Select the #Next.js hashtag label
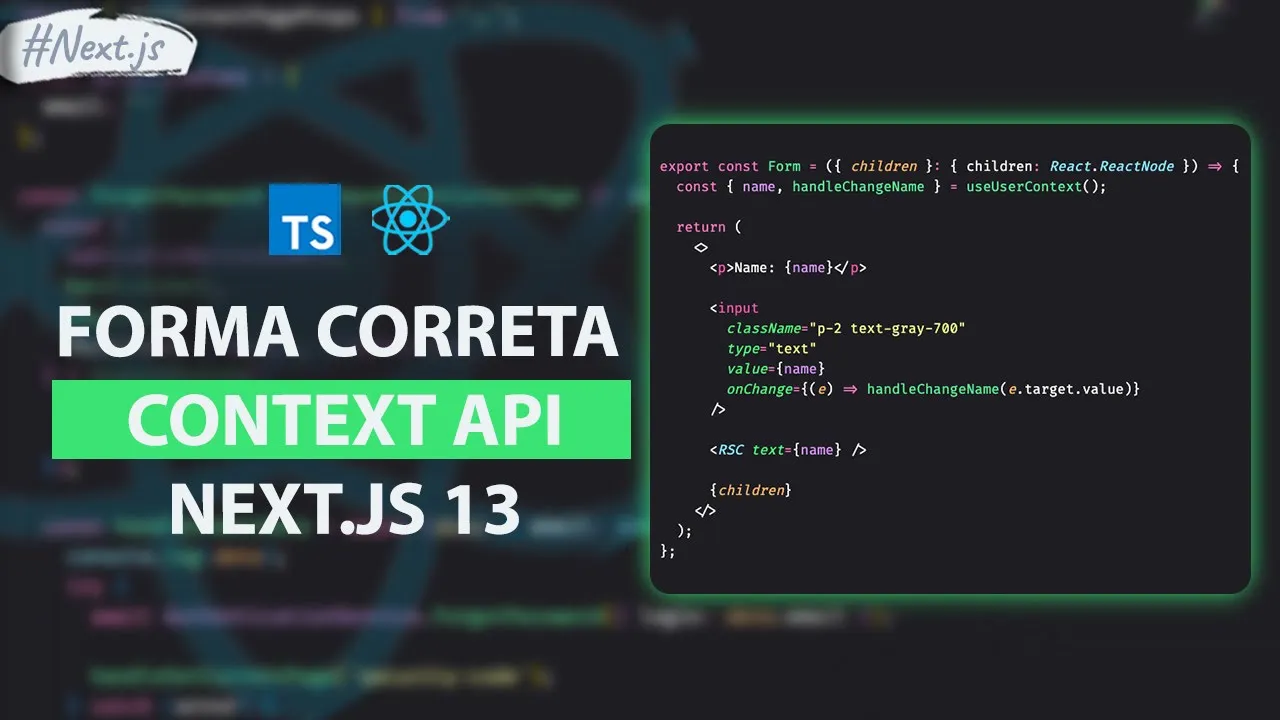The height and width of the screenshot is (720, 1280). click(93, 47)
